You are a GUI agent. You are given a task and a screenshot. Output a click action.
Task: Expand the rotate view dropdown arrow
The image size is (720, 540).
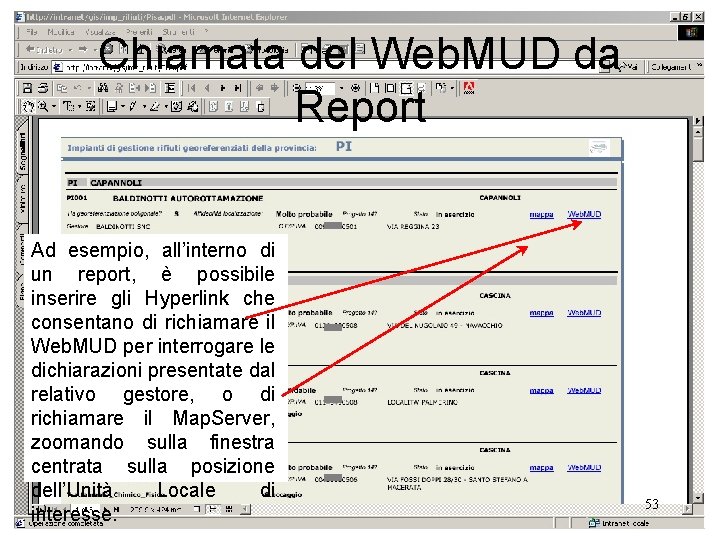pyautogui.click(x=452, y=88)
